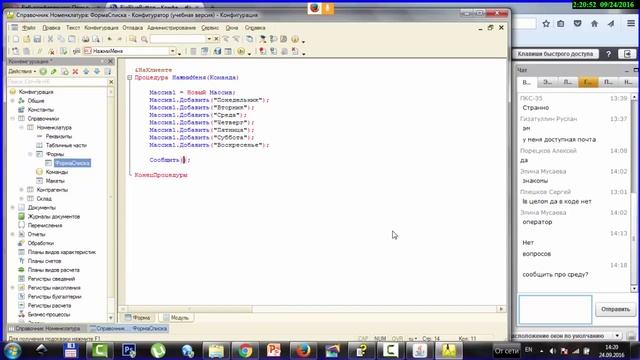Click the Сообщить code line
The width and height of the screenshot is (640, 360).
pos(170,160)
